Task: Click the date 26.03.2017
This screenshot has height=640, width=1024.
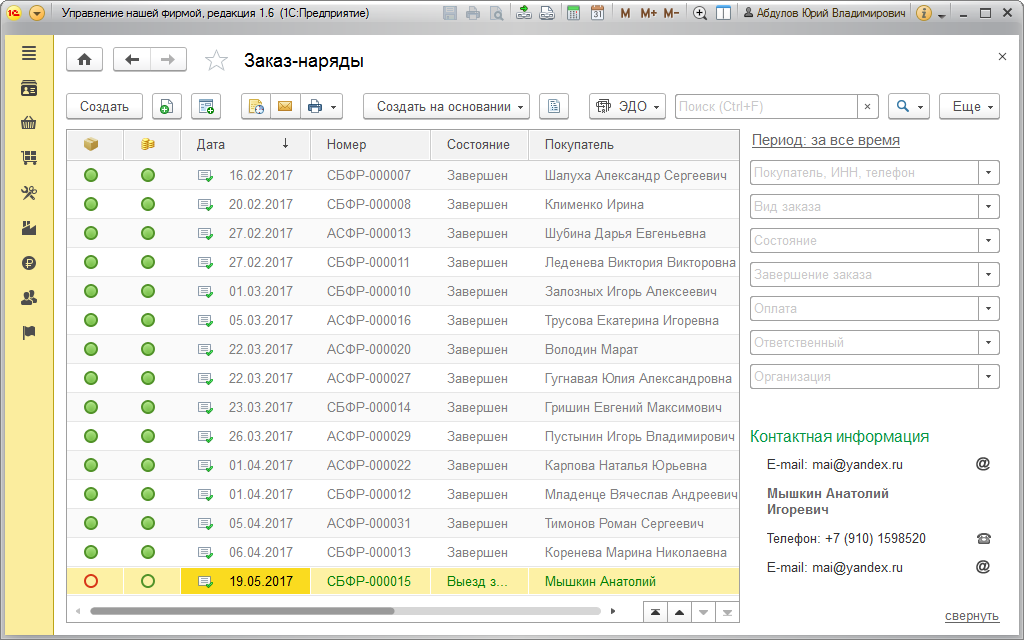Action: pos(261,436)
